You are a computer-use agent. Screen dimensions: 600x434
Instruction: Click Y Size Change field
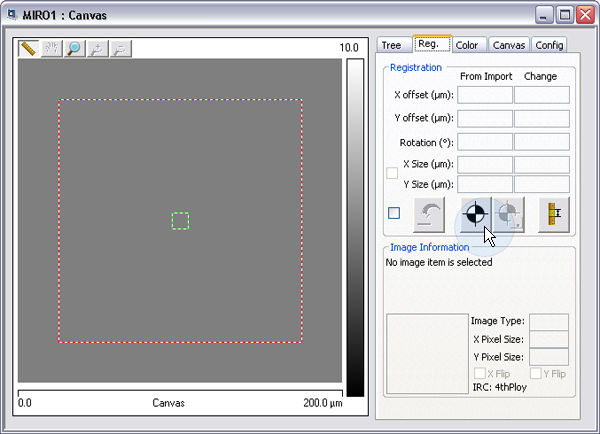[x=542, y=184]
